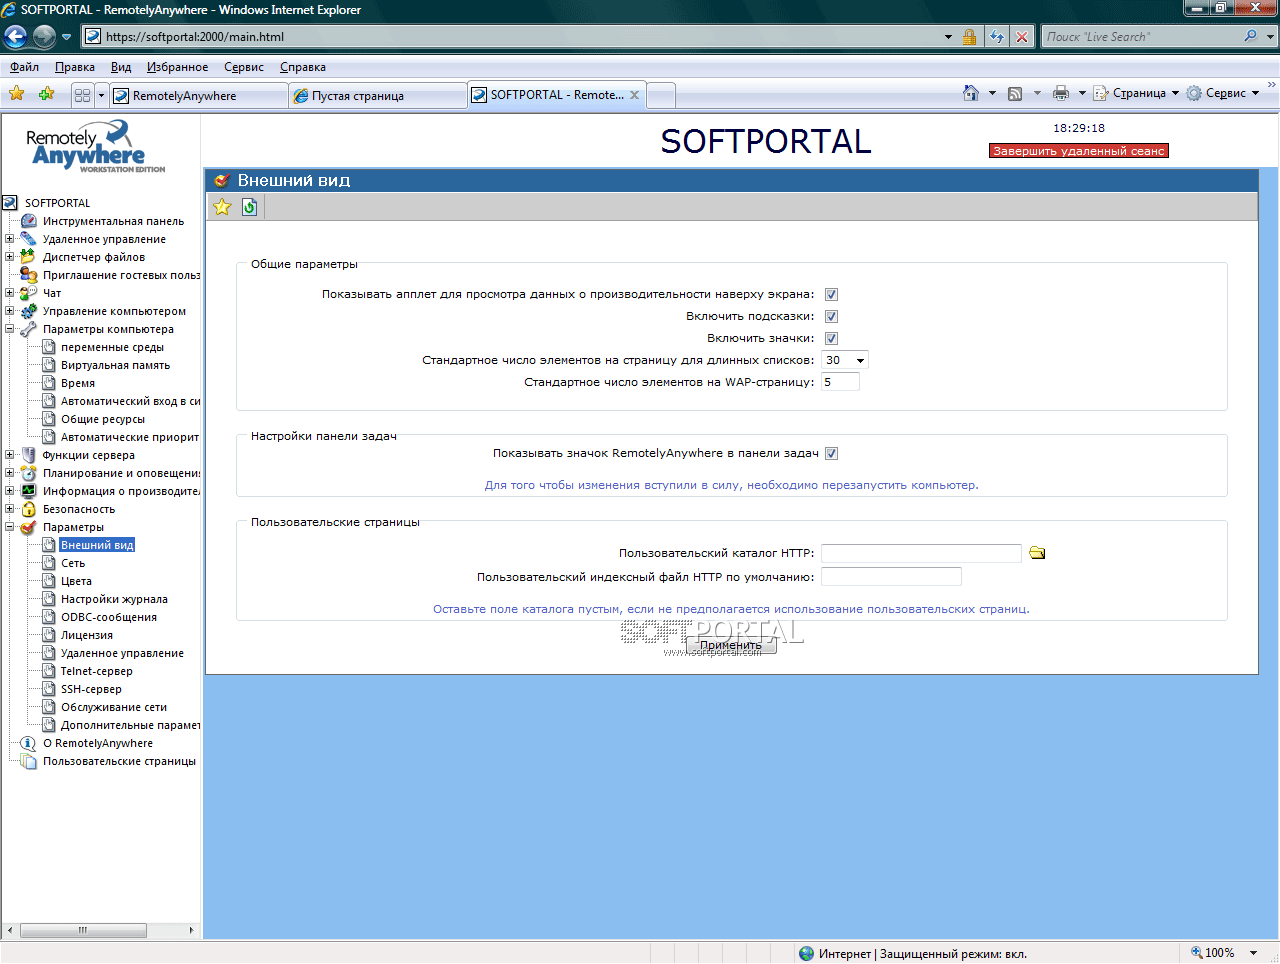This screenshot has height=964, width=1280.
Task: Click the Live Search magnifier icon
Action: pos(1250,36)
